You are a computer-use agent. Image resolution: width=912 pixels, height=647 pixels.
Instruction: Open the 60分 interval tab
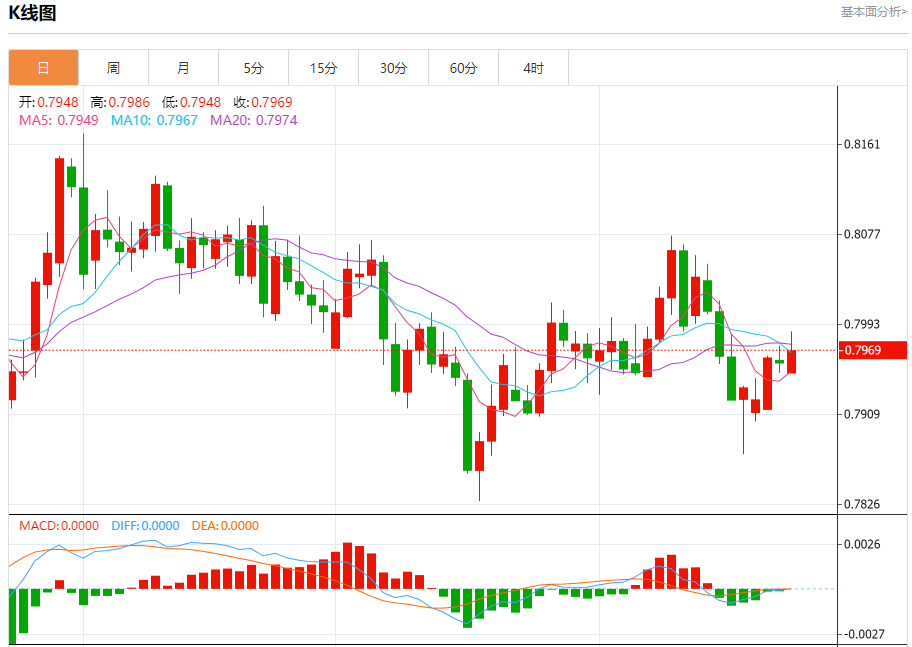tap(464, 68)
